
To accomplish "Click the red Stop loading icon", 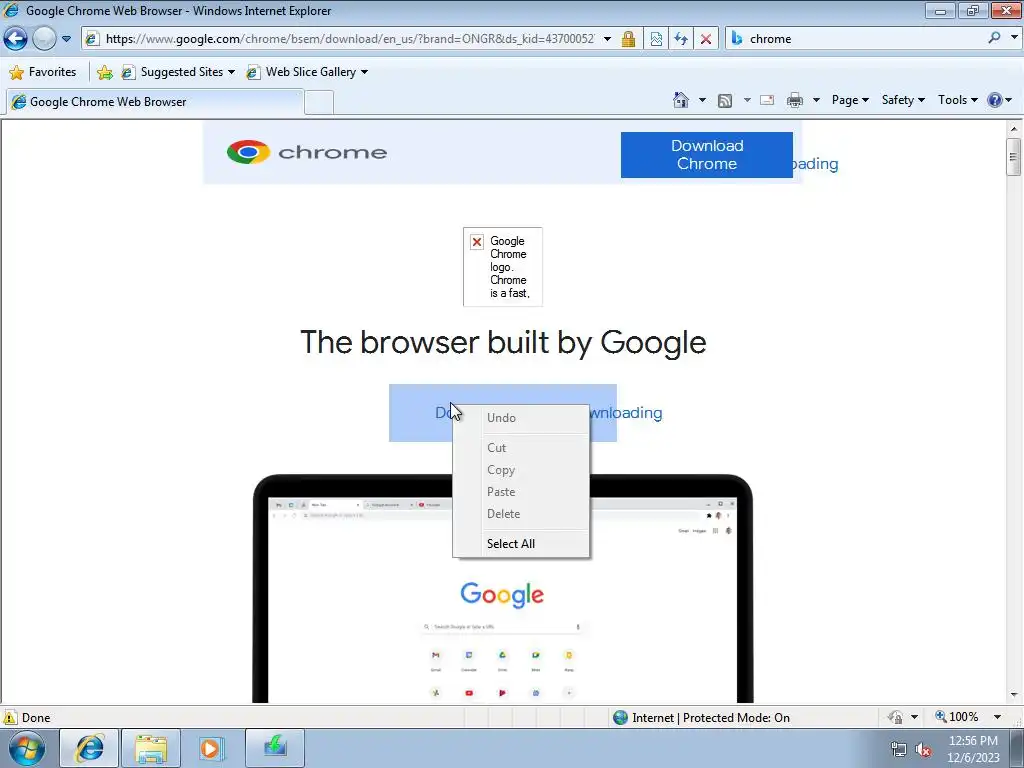I will (x=706, y=39).
